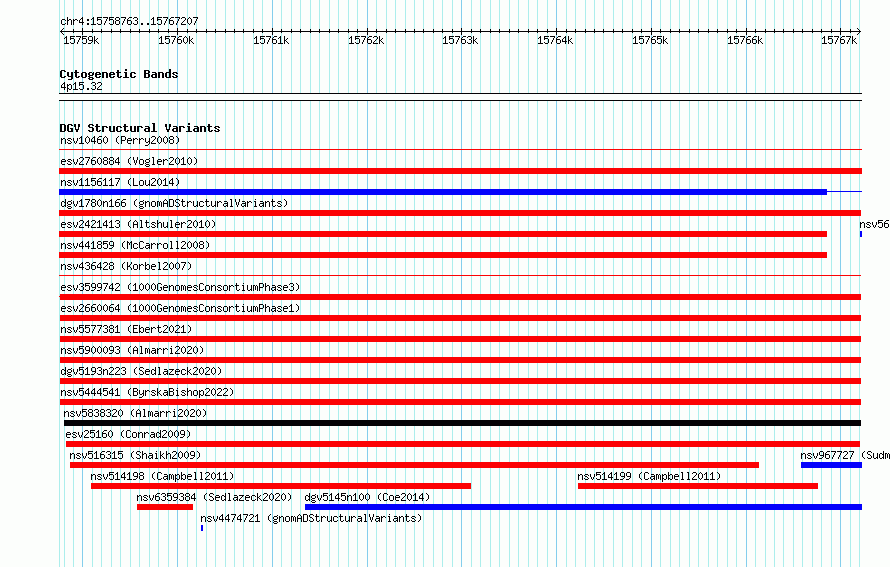Click nsv5900093 (Almarri2020) variant label
The width and height of the screenshot is (890, 567).
coord(132,350)
